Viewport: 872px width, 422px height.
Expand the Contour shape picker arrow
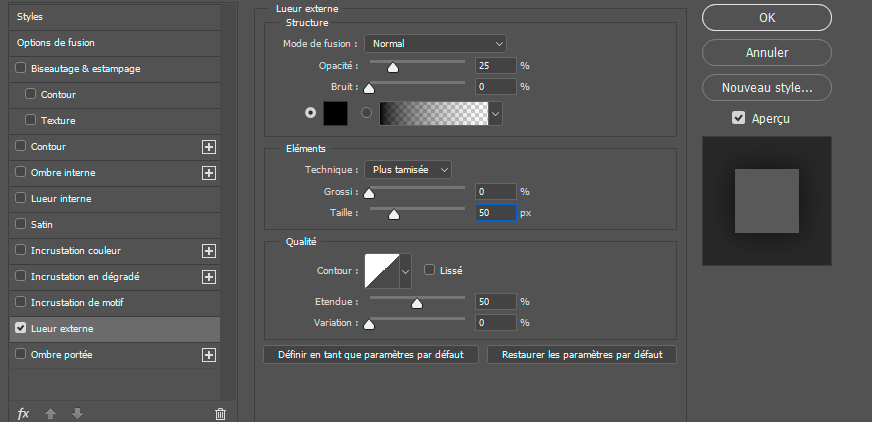click(405, 270)
